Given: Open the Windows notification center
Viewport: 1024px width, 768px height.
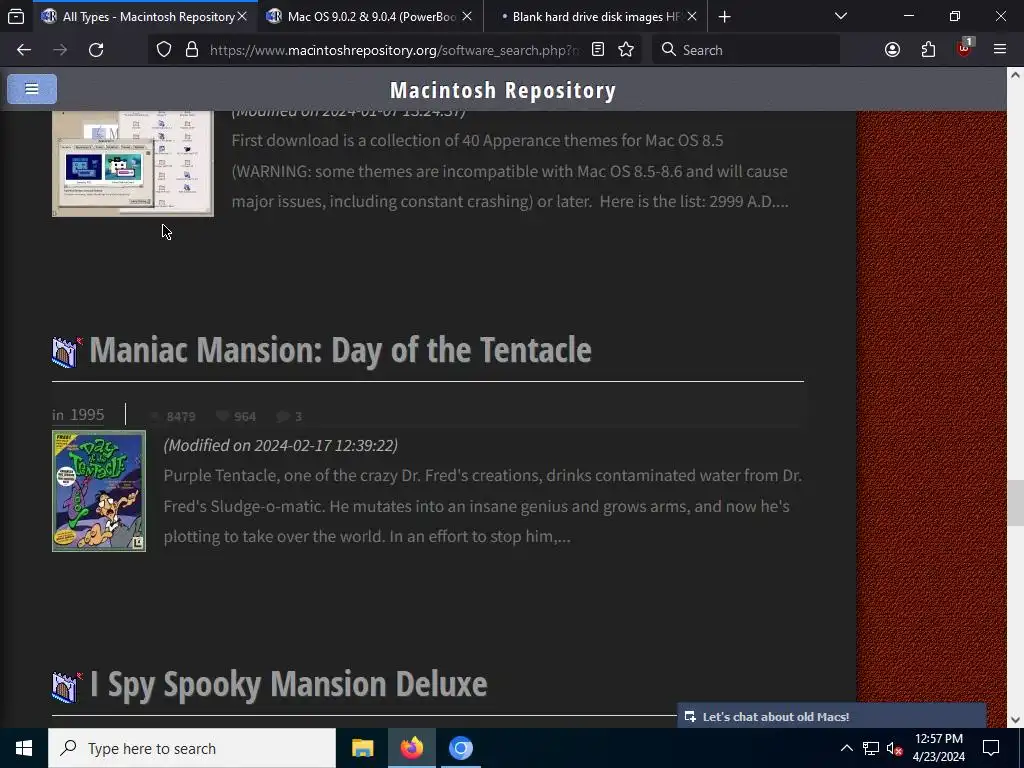Looking at the screenshot, I should pyautogui.click(x=991, y=748).
